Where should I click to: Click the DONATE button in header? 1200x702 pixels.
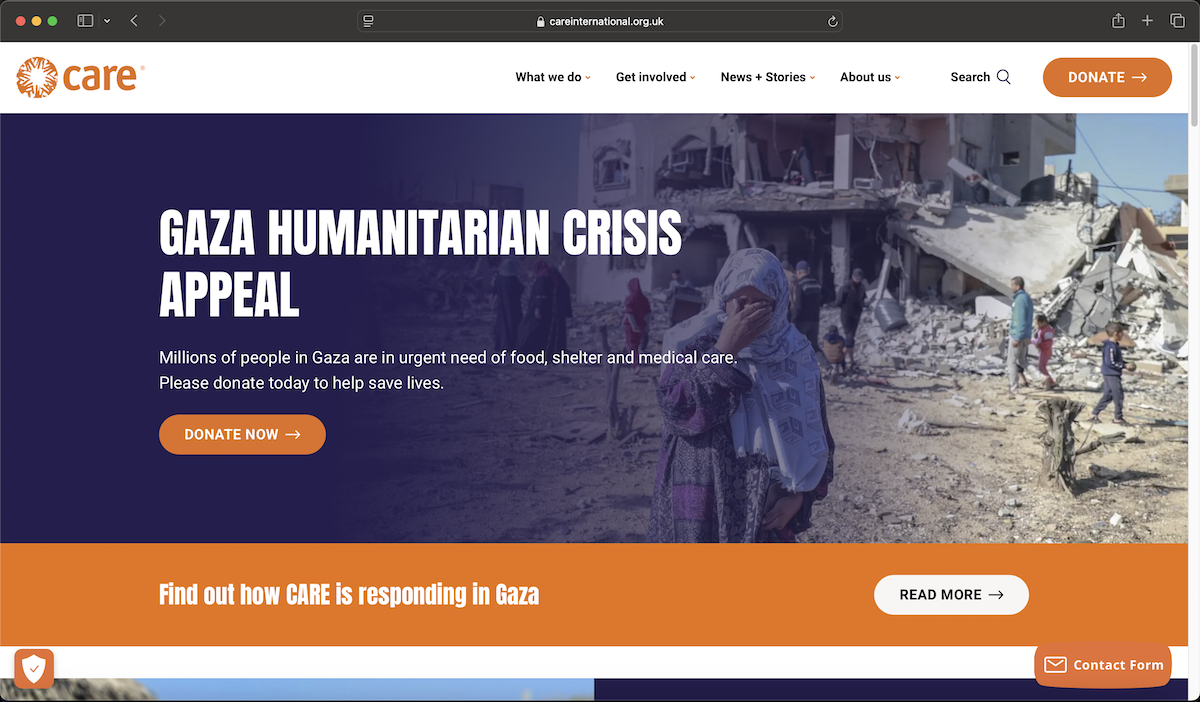coord(1107,77)
